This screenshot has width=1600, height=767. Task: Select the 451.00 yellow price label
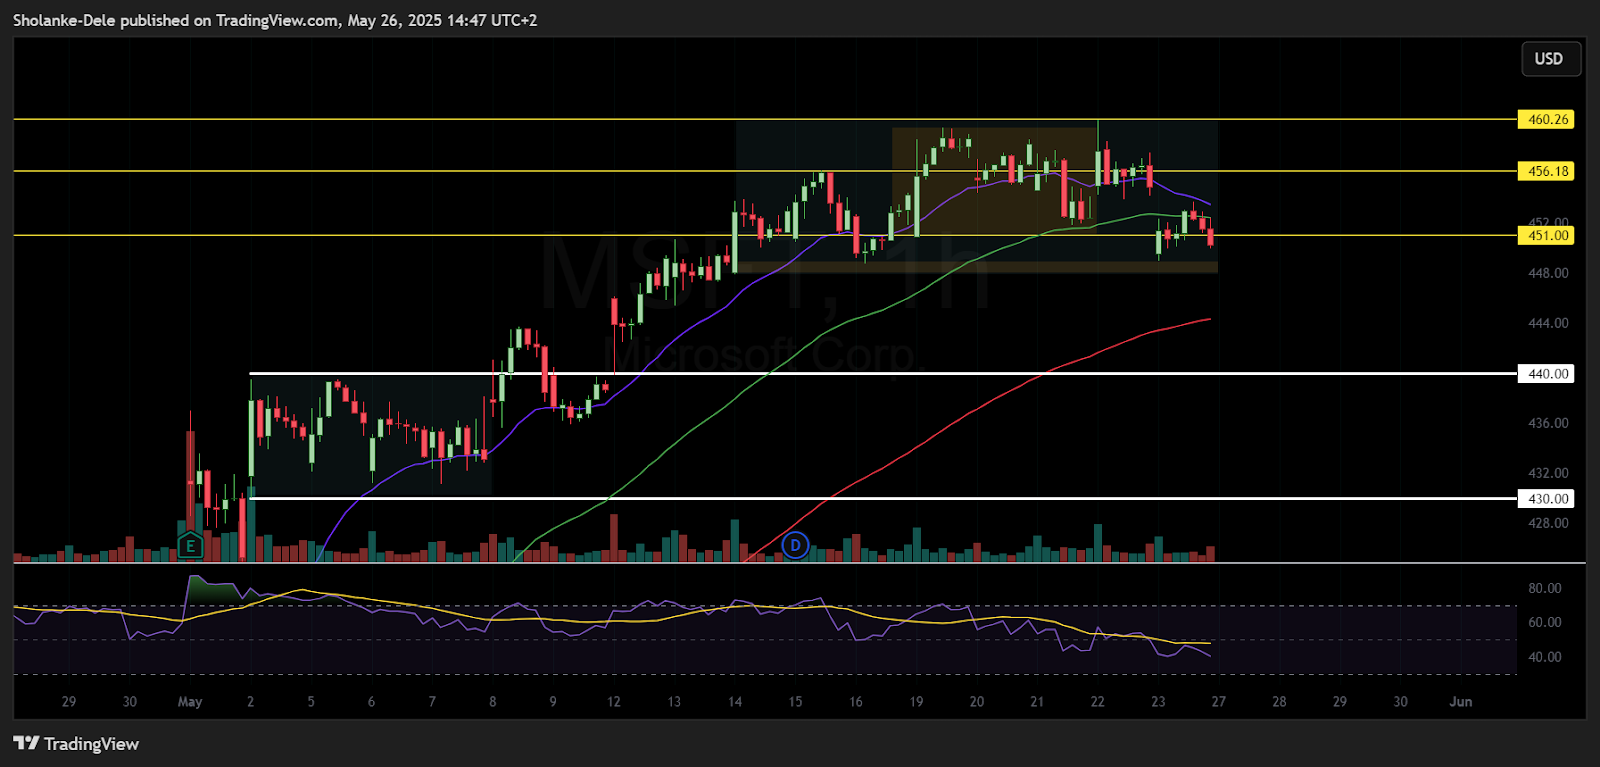[x=1546, y=236]
